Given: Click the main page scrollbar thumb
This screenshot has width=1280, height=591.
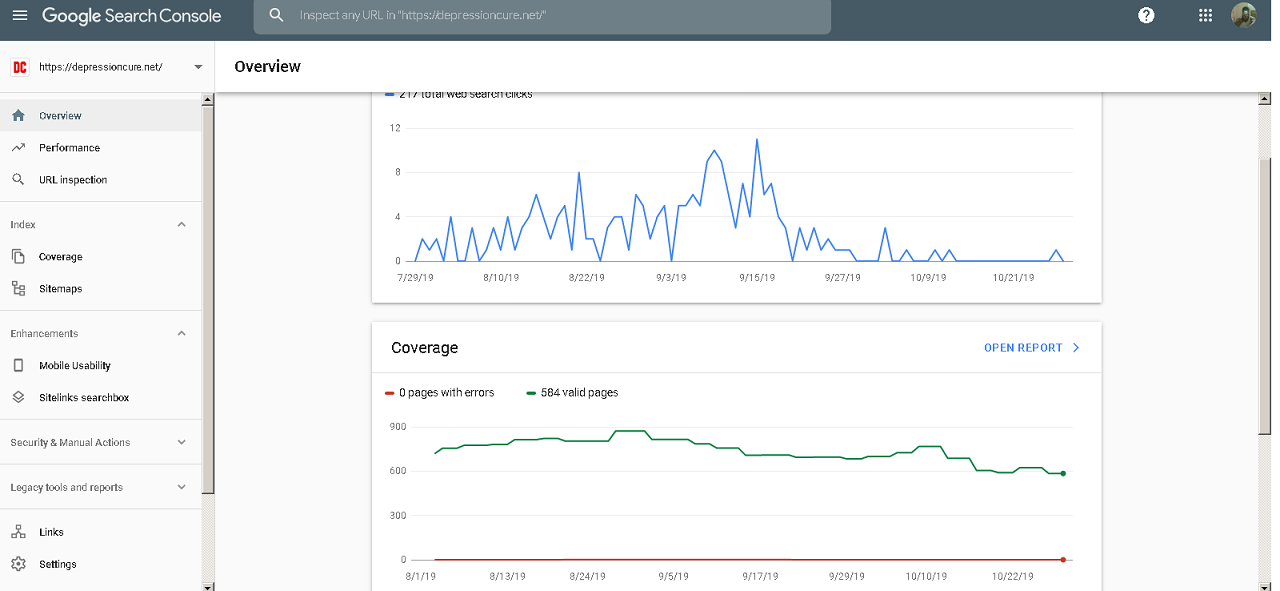Looking at the screenshot, I should (x=1265, y=295).
